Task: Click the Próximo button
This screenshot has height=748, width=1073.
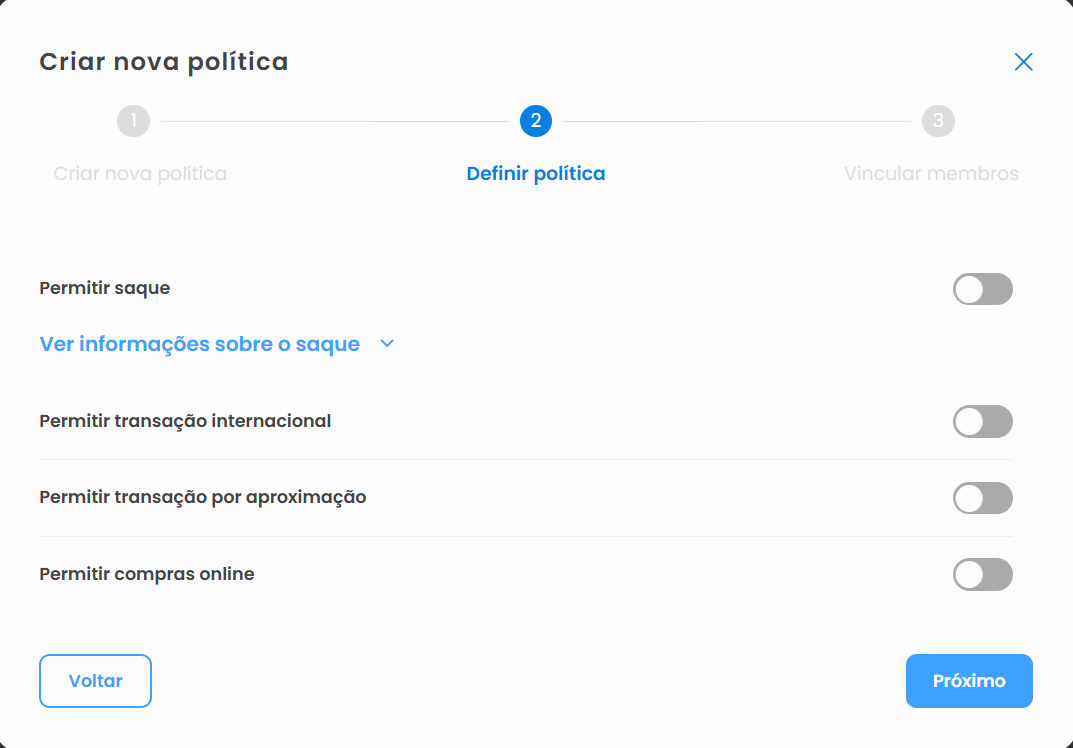Action: [969, 681]
